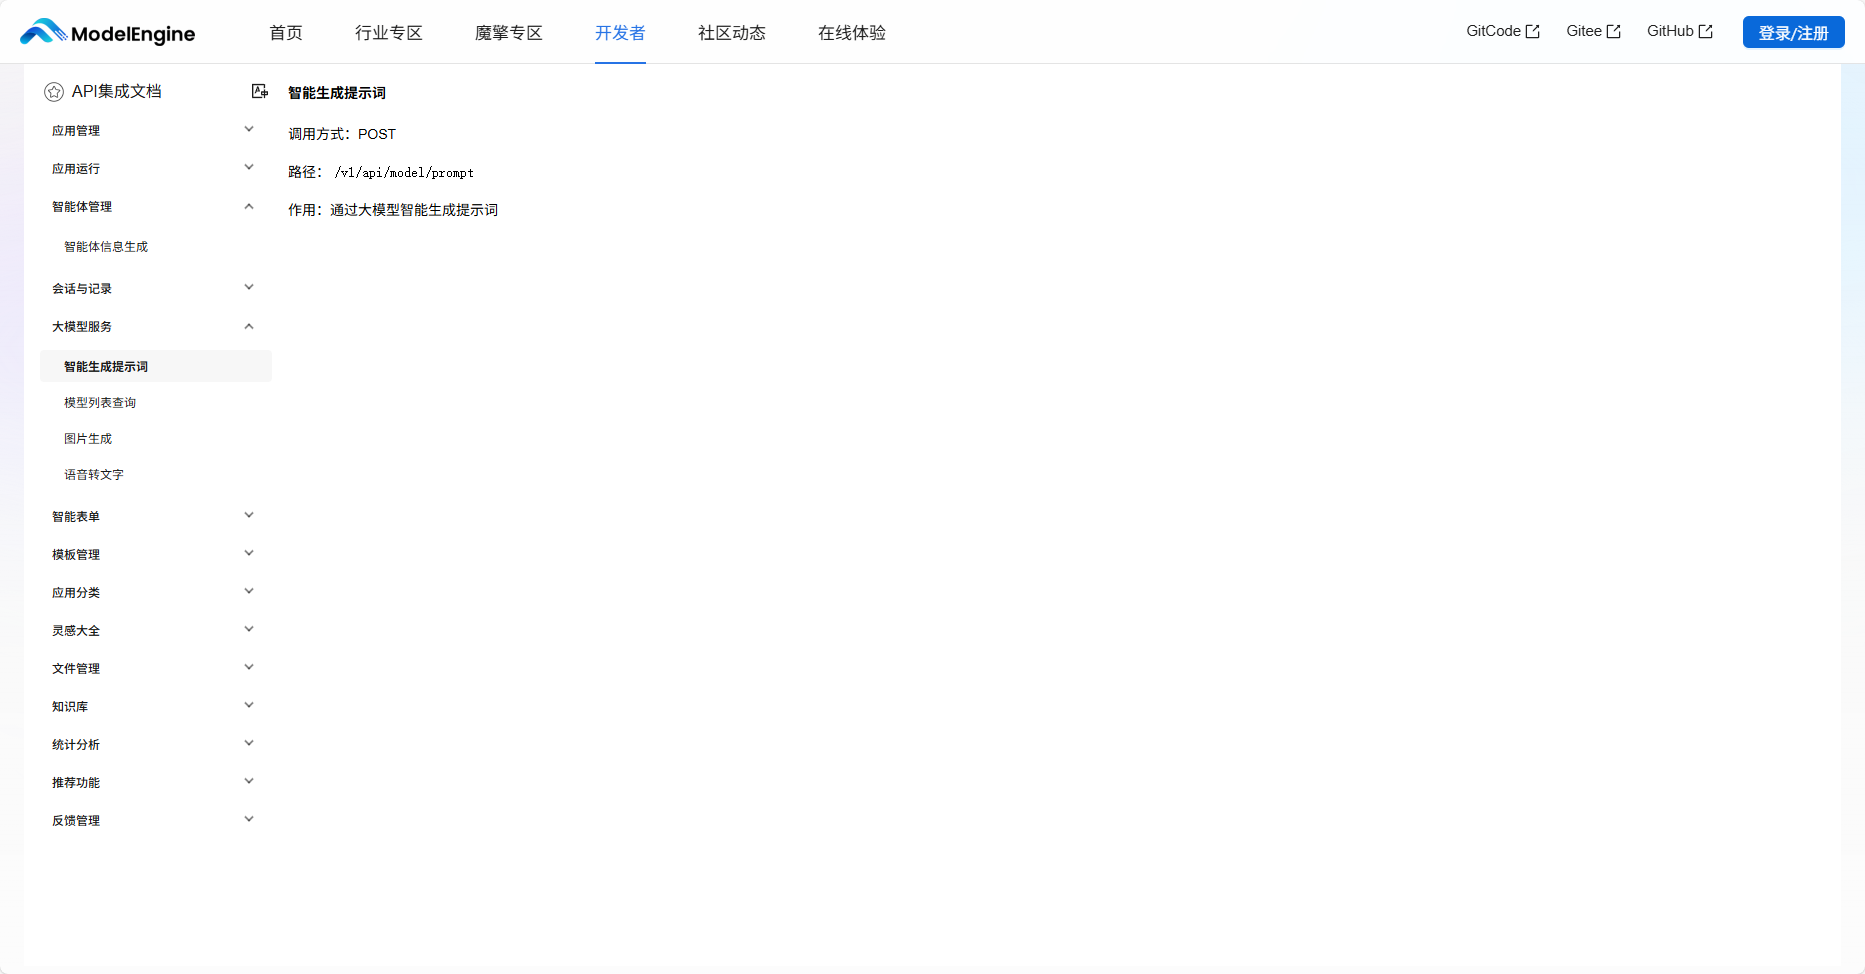Select the 魔擎专区 menu item
Viewport: 1865px width, 974px height.
click(508, 32)
